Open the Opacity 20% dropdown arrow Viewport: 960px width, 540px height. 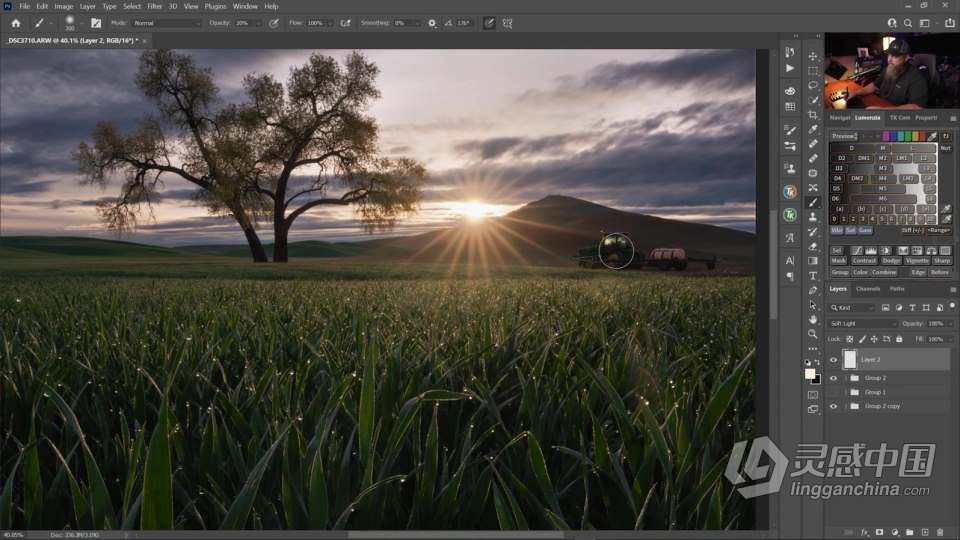point(258,23)
